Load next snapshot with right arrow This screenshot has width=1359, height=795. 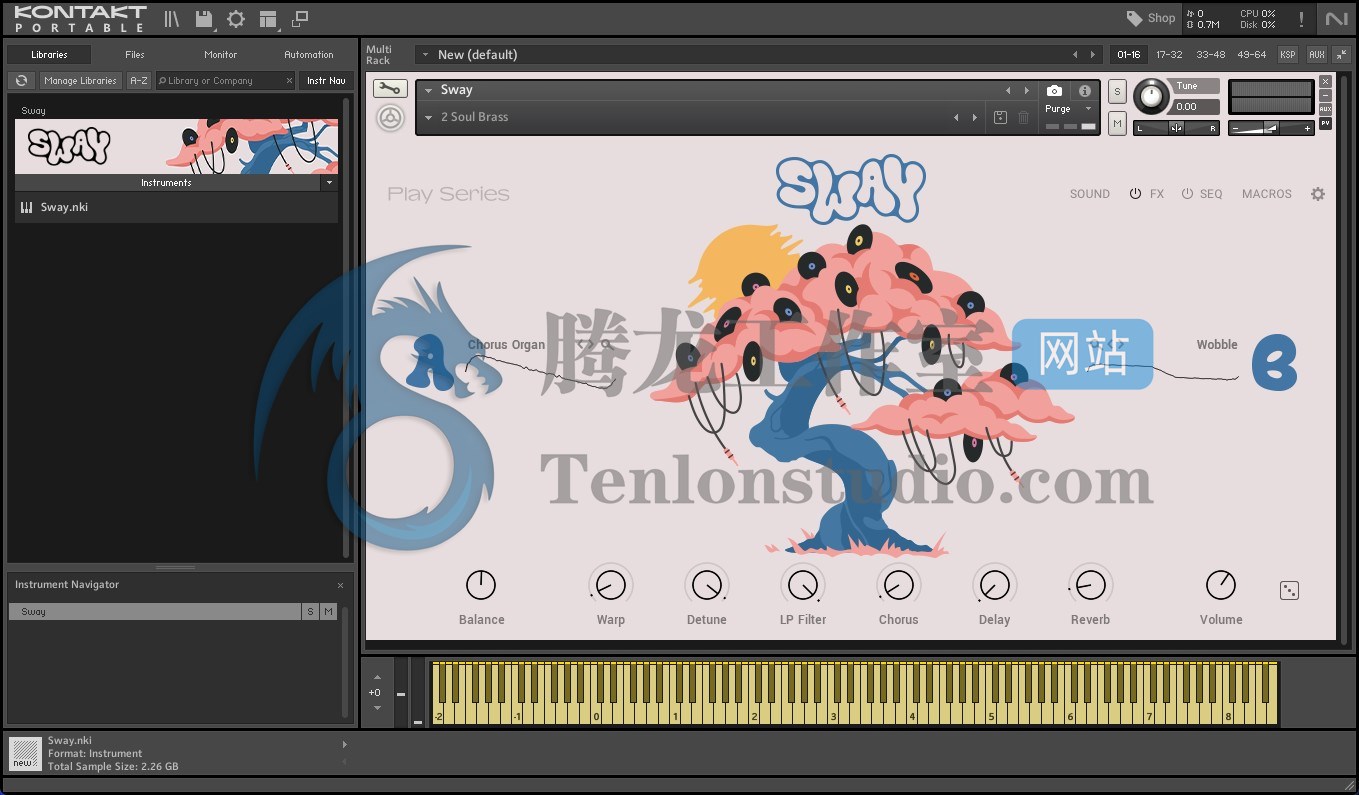[975, 118]
